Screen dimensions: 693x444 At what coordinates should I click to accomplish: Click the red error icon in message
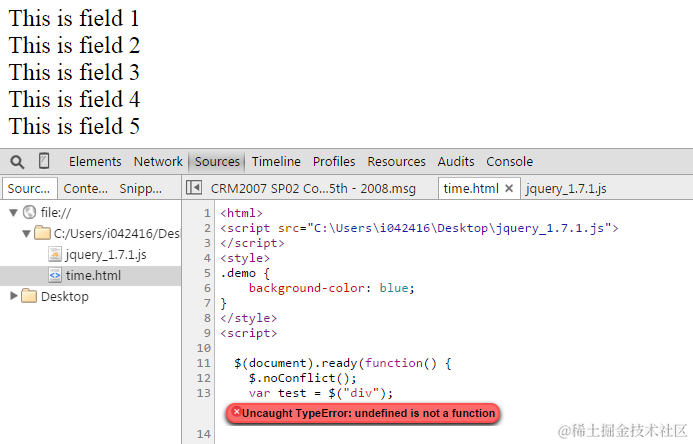coord(236,412)
